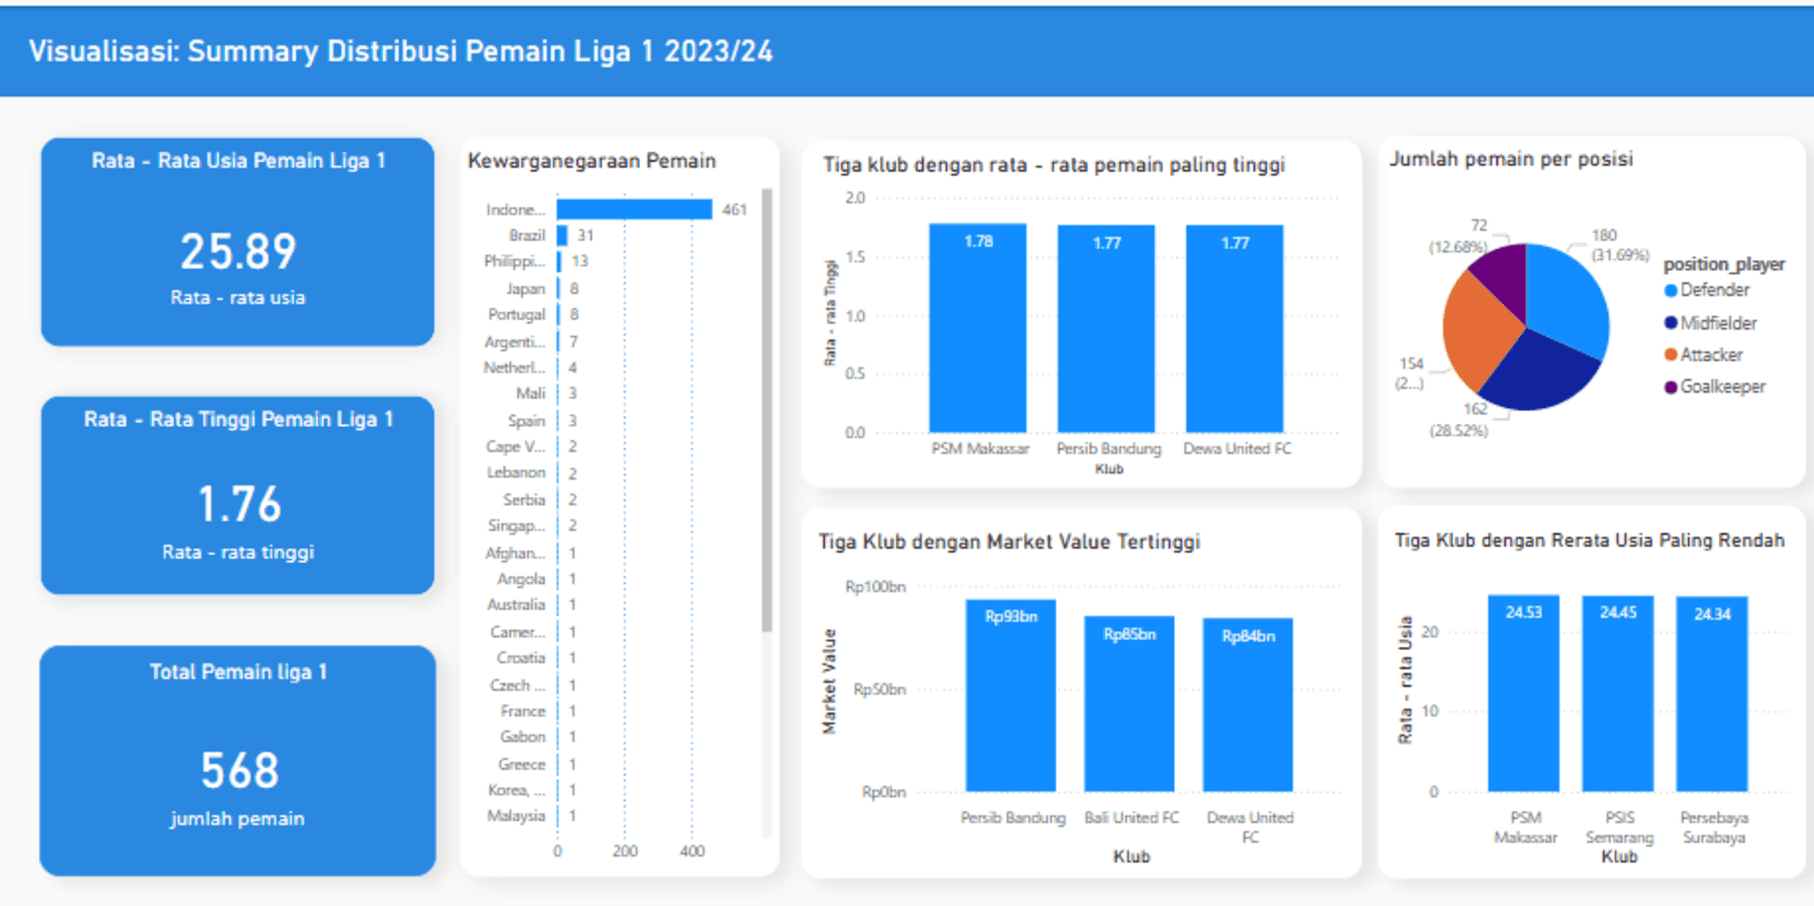
Task: Click the 'Tiga klub dengan rata - rata pemain paling tinggi' title
Action: pos(1054,165)
